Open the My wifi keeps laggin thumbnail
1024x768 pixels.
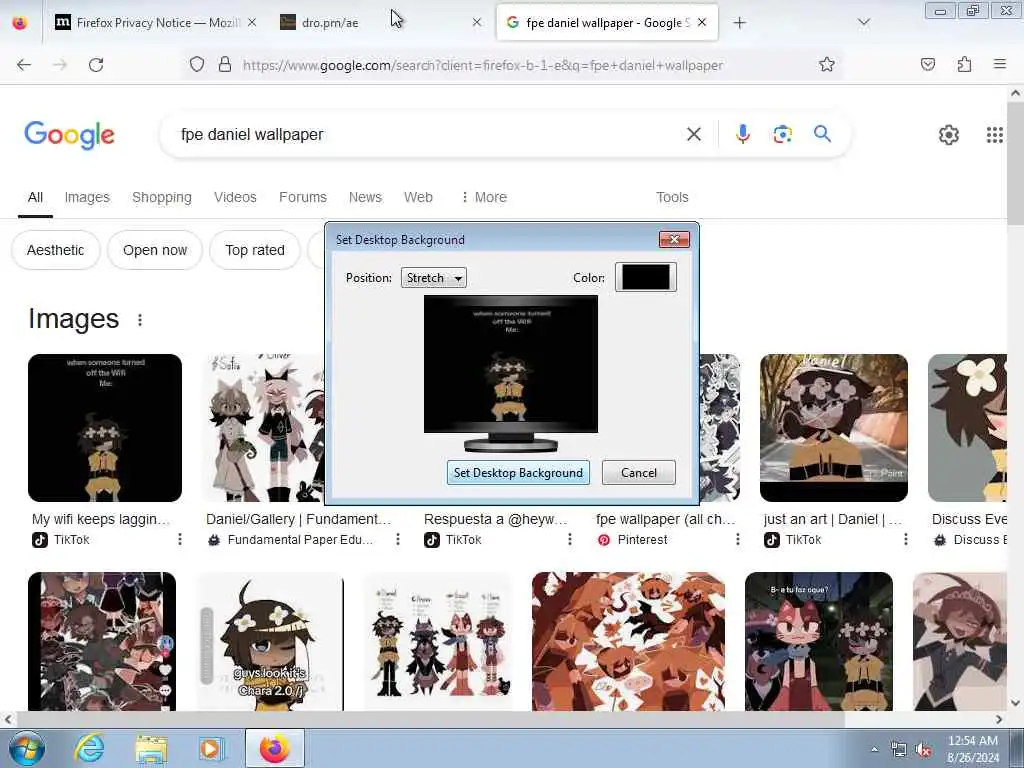[104, 428]
